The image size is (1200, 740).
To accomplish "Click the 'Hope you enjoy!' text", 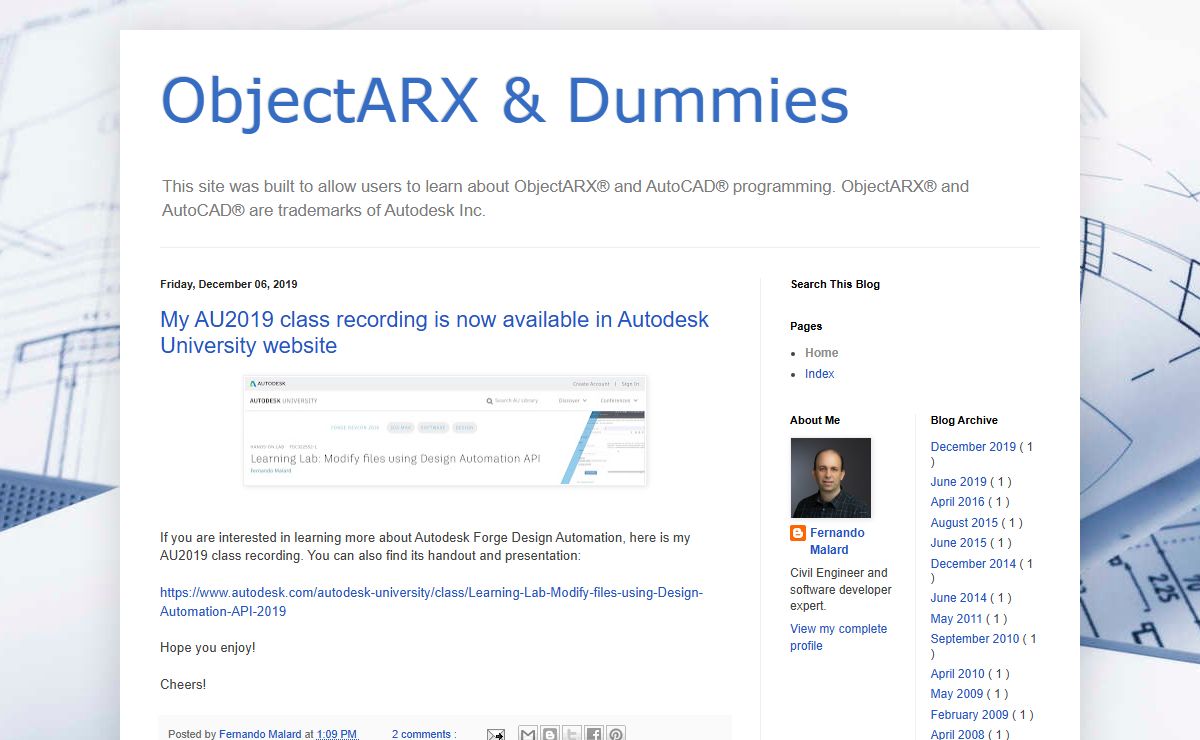I will (208, 648).
